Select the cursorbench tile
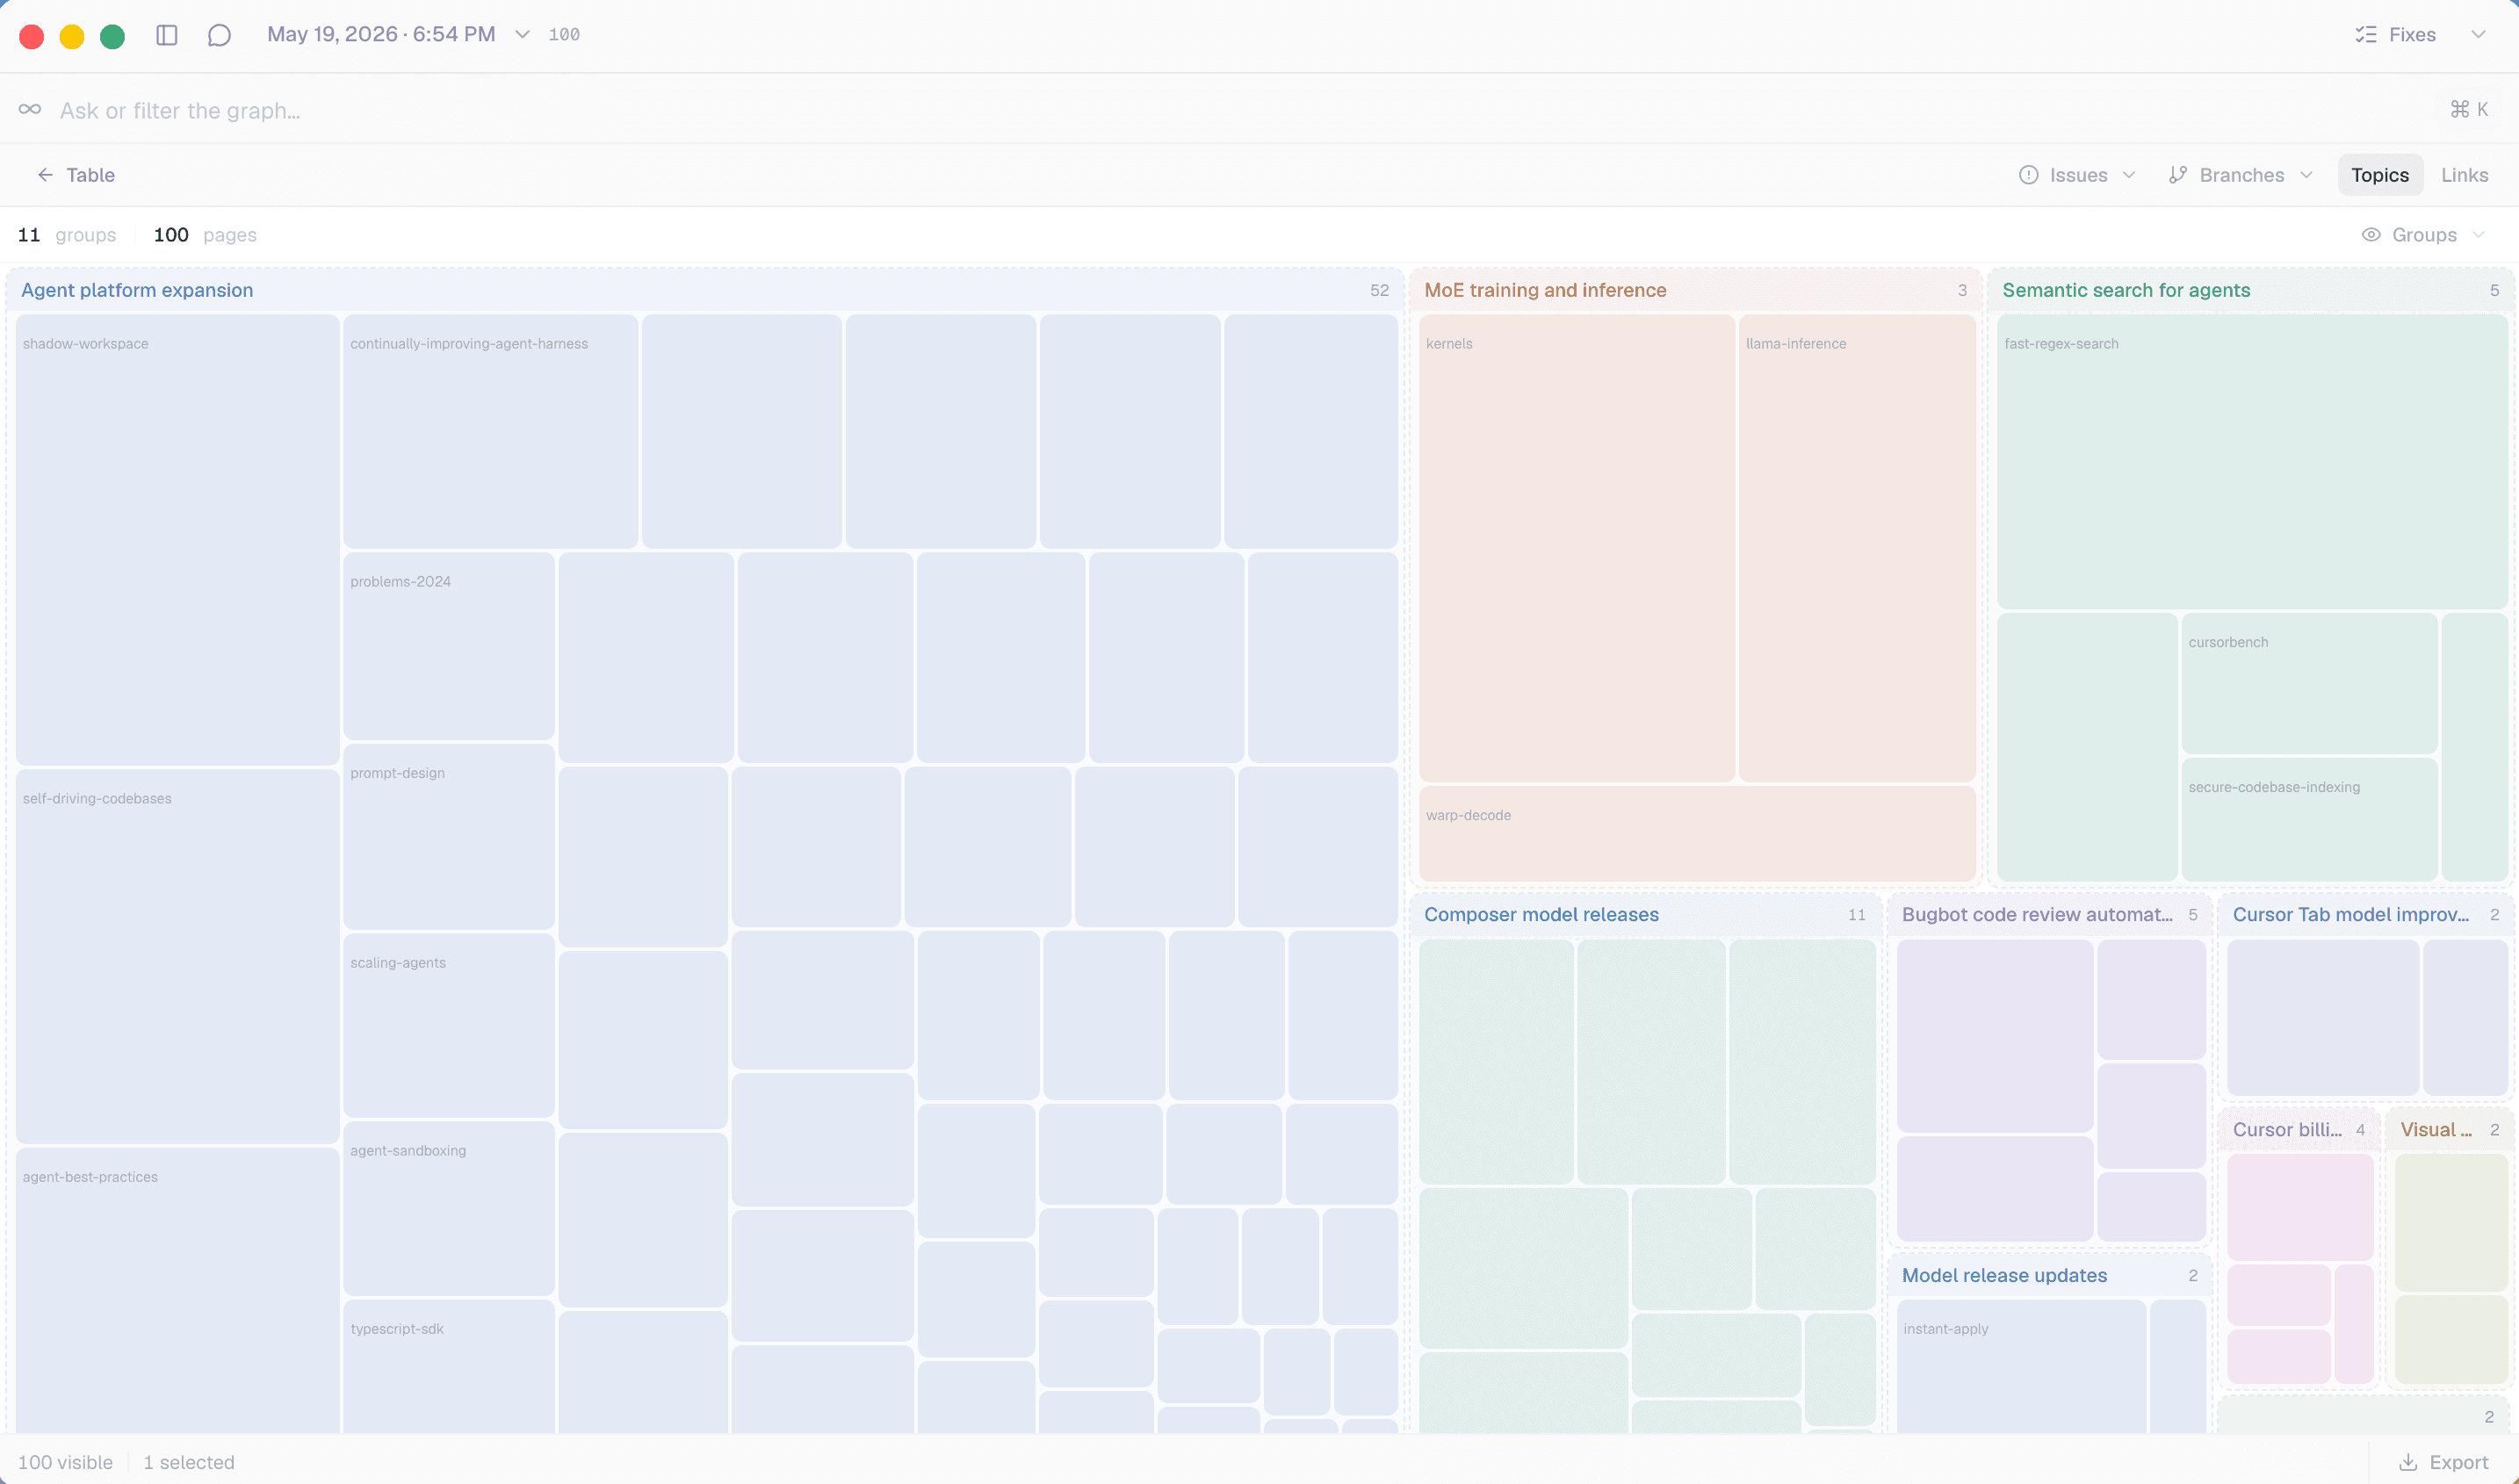The height and width of the screenshot is (1484, 2519). tap(2309, 683)
